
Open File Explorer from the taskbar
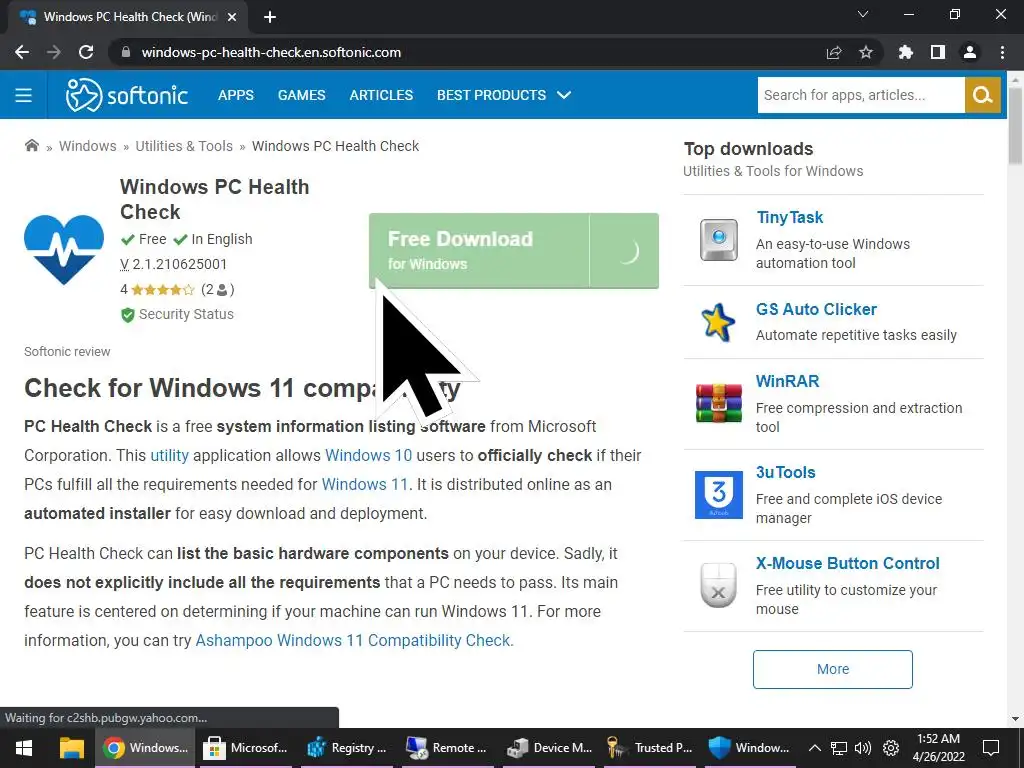coord(72,748)
